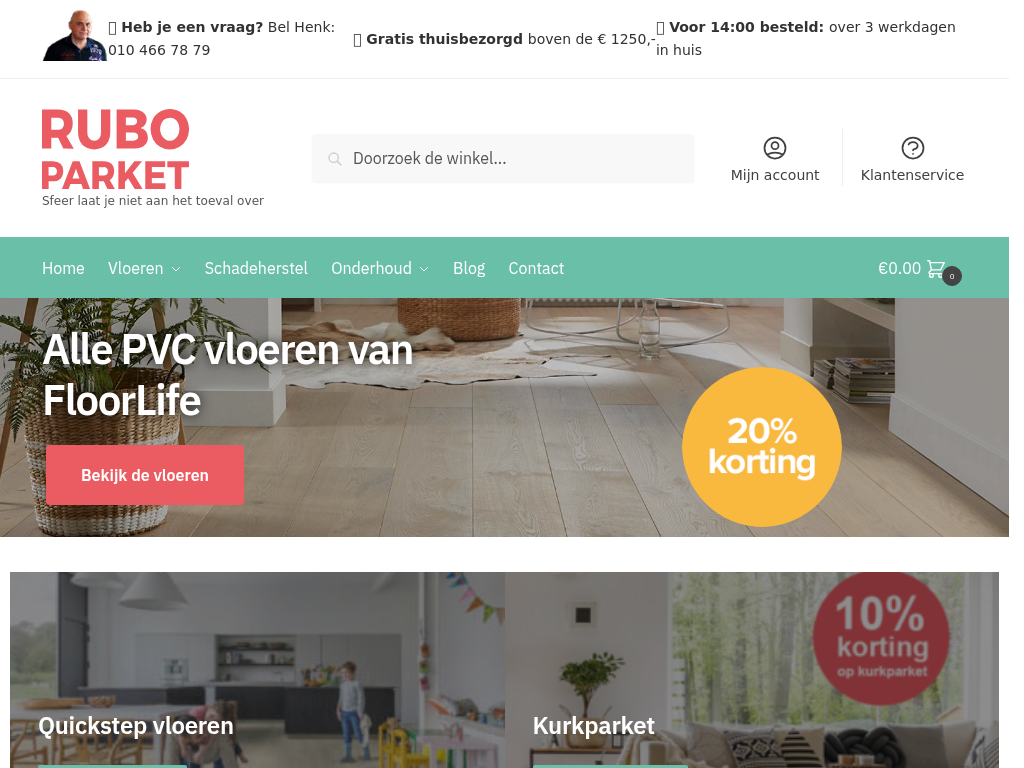1024x768 pixels.
Task: Go to Schadeherstel page
Action: tap(256, 268)
